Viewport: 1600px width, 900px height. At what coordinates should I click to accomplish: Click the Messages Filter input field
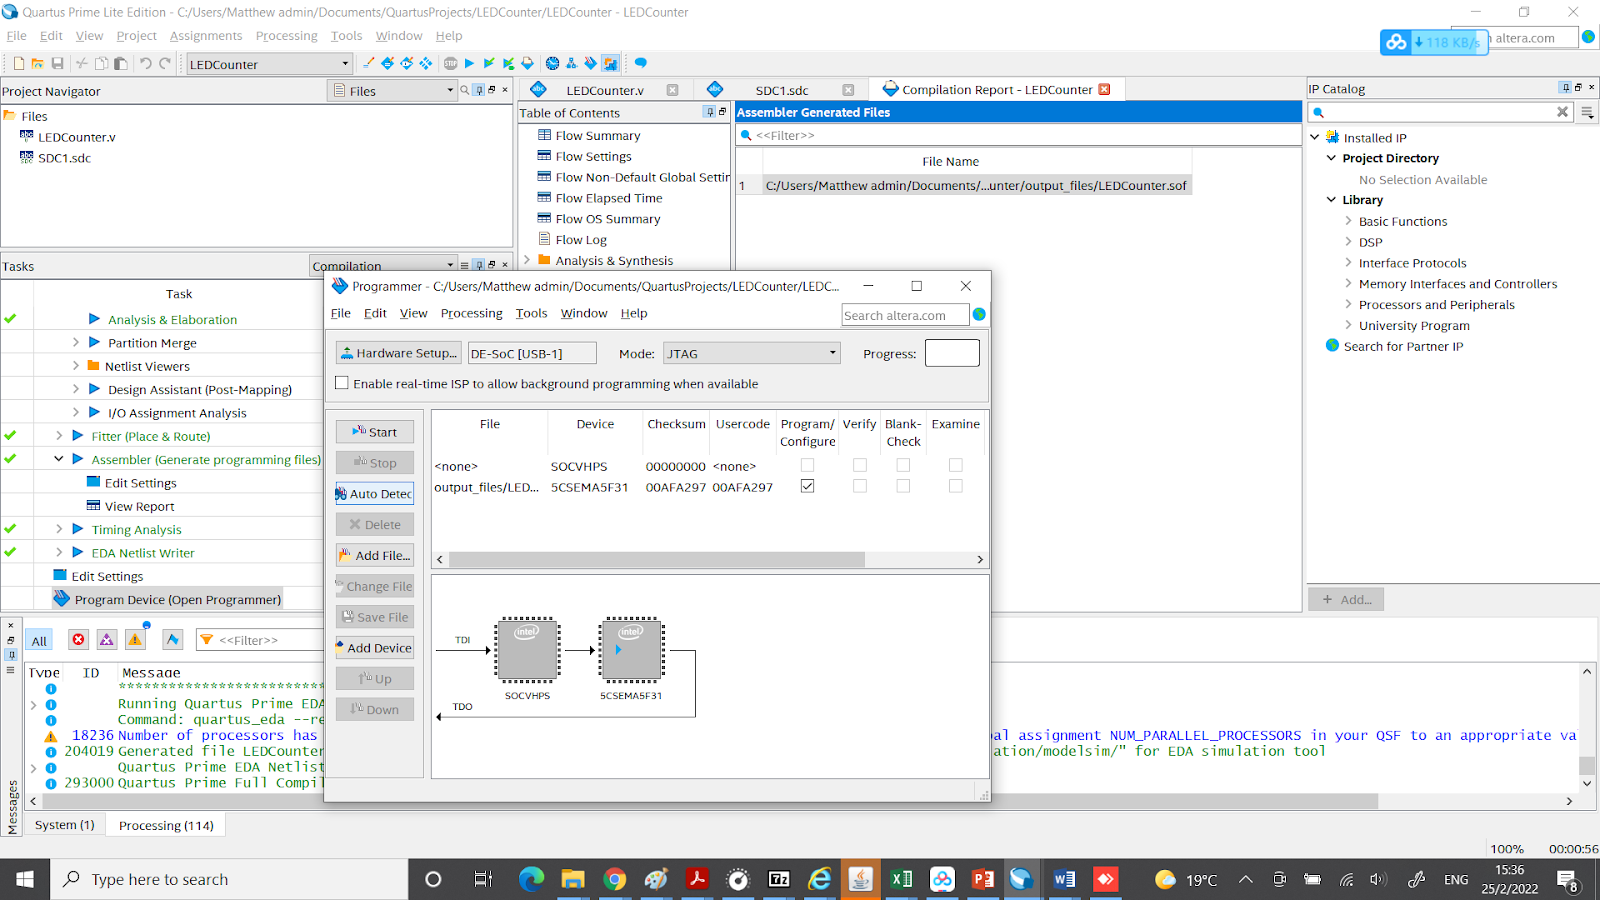pos(260,640)
